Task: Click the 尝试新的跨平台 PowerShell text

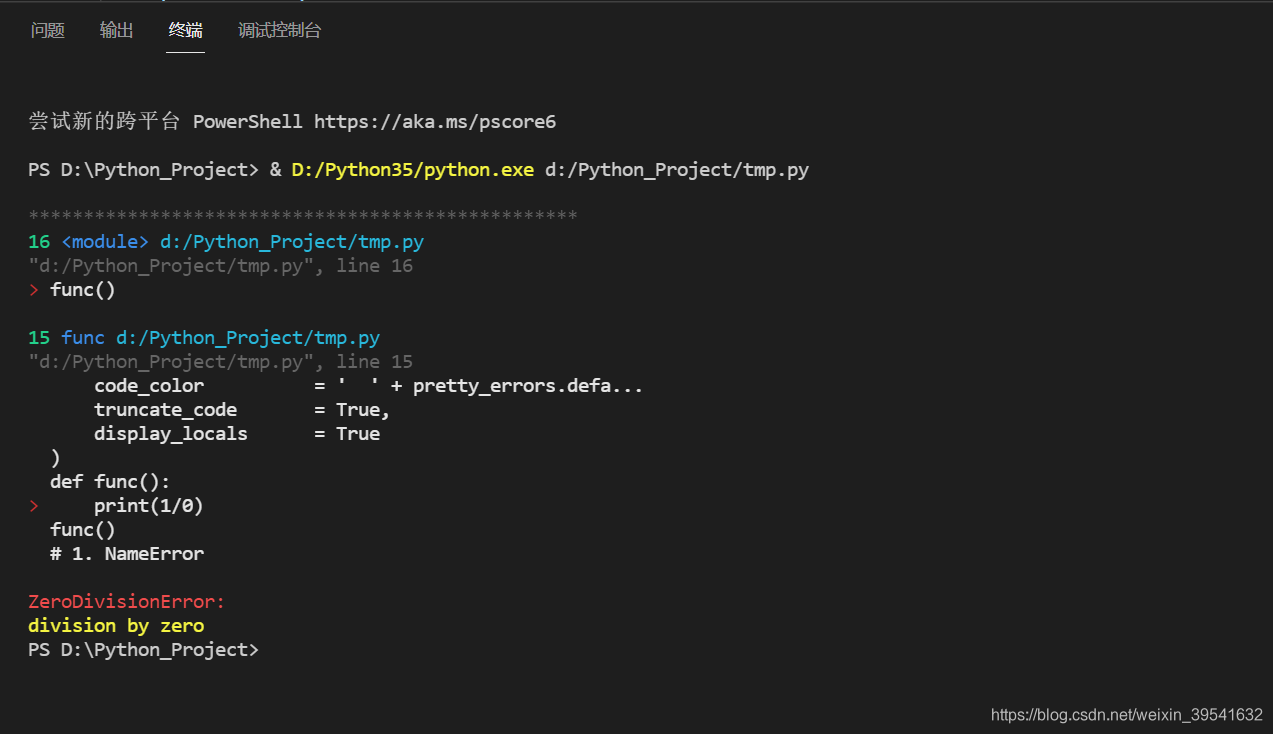Action: tap(165, 122)
